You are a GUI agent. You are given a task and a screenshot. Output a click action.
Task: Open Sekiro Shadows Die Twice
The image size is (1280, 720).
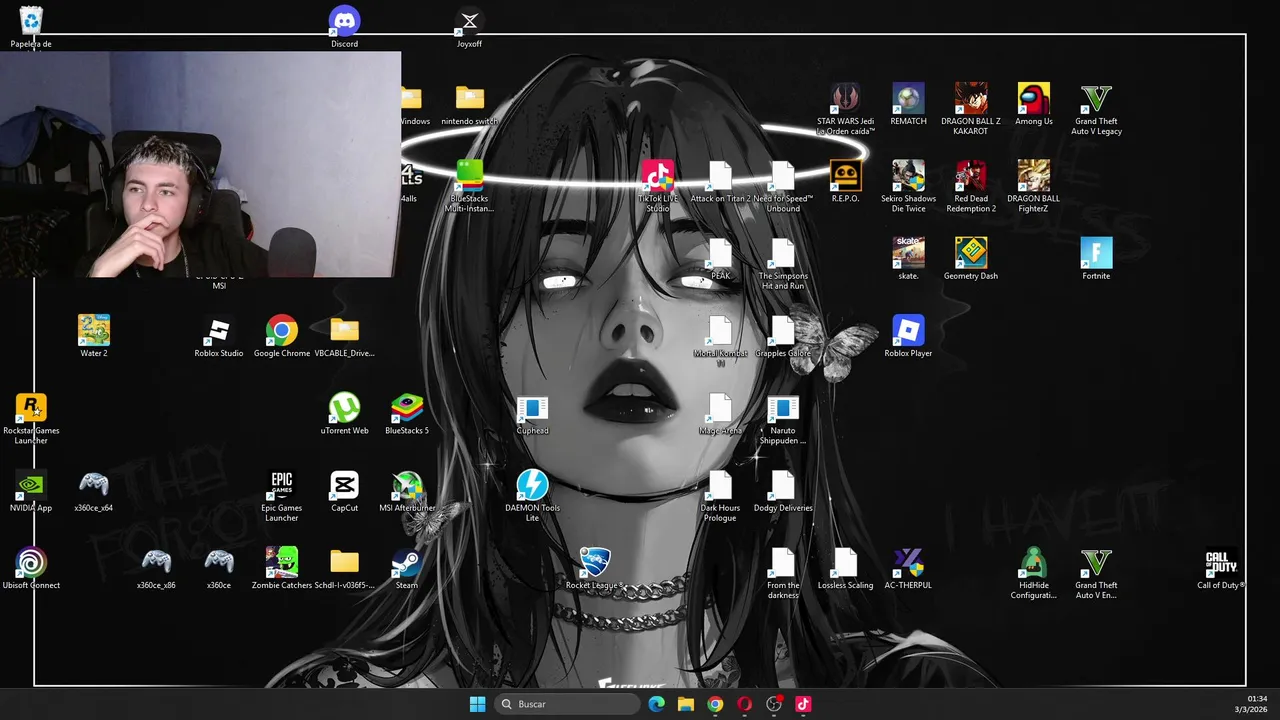pyautogui.click(x=908, y=187)
